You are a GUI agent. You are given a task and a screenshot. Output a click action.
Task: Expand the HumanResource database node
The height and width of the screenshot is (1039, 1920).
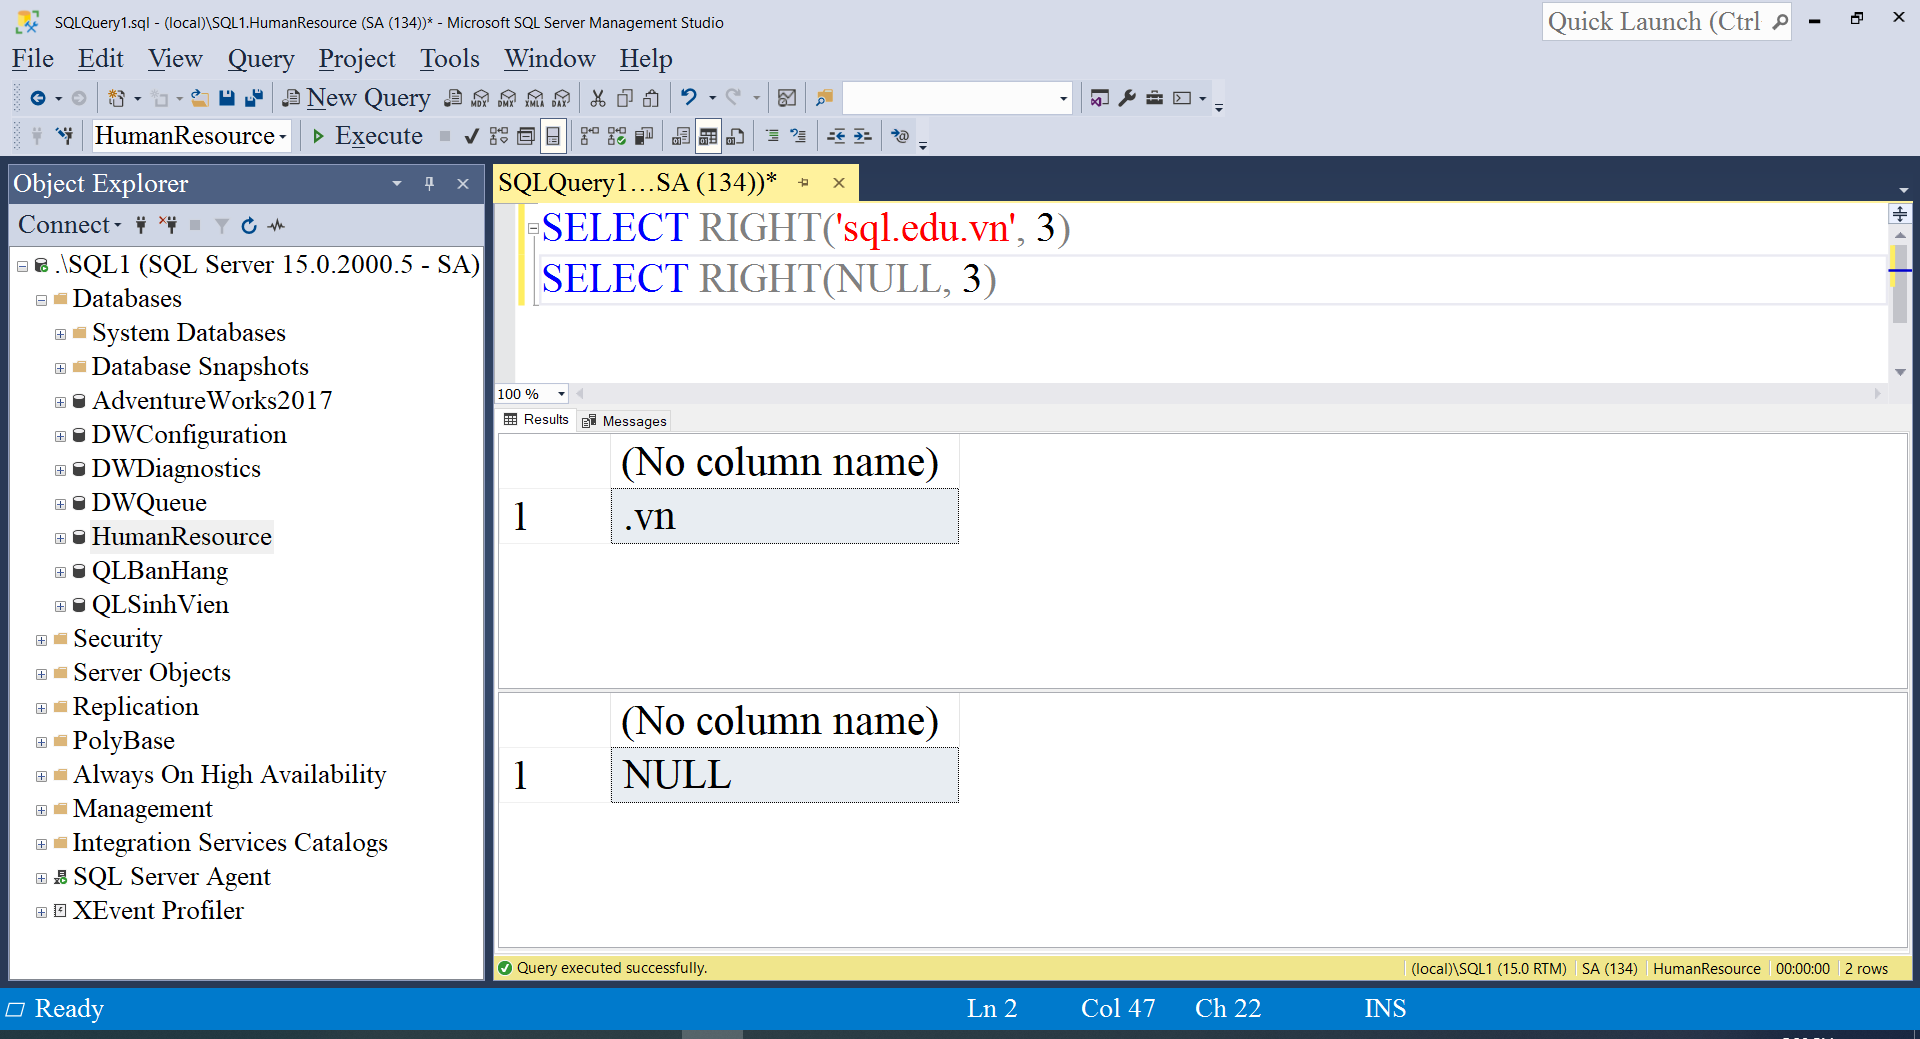click(59, 537)
